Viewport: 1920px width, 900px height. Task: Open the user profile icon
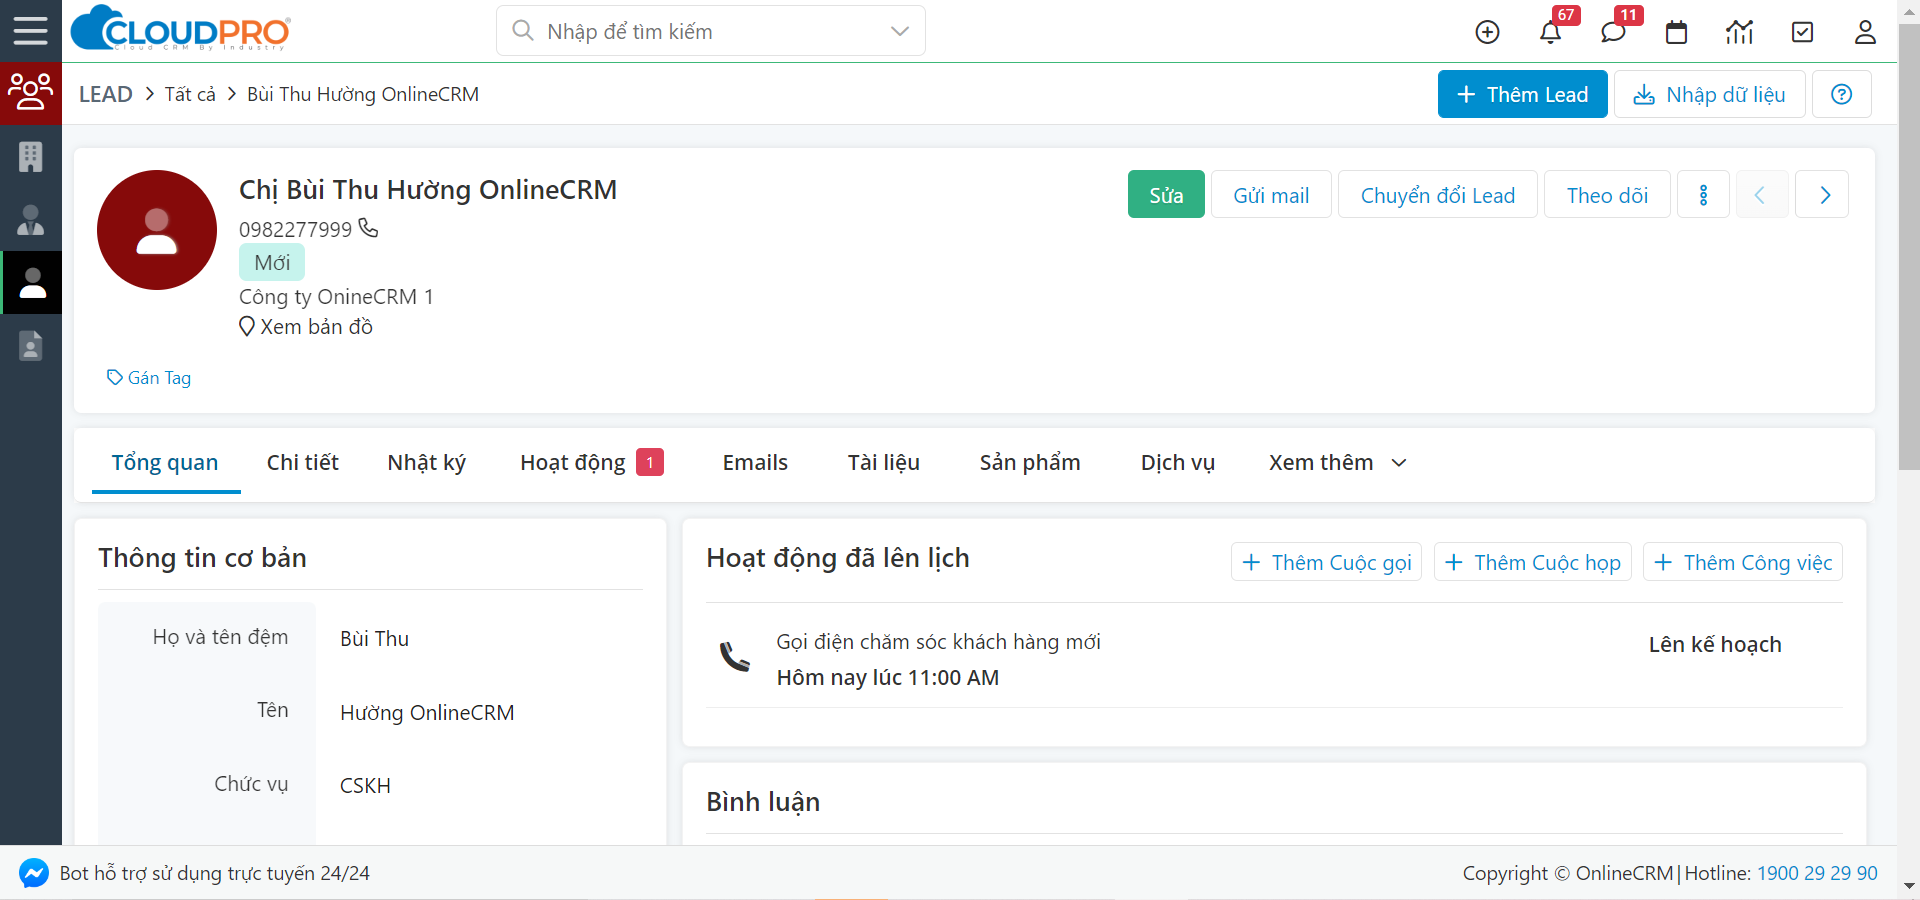[x=1865, y=32]
